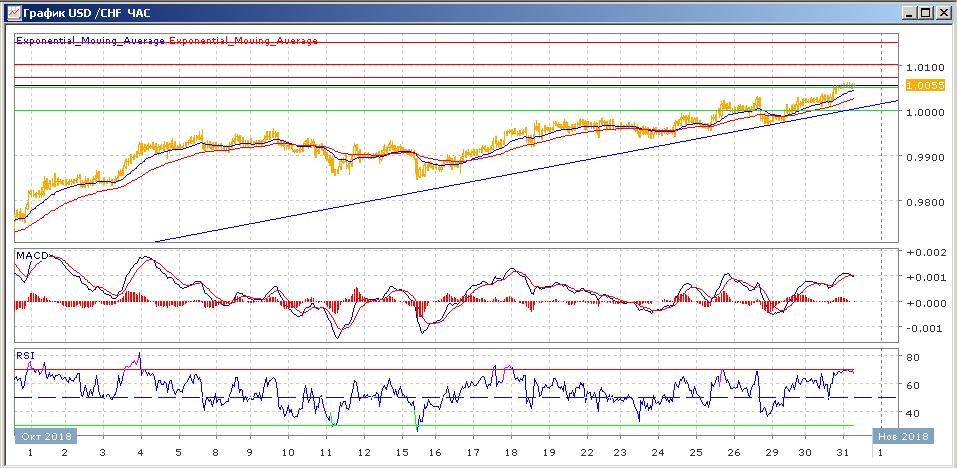Select date 16 on the time axis
This screenshot has height=468, width=957.
(435, 453)
